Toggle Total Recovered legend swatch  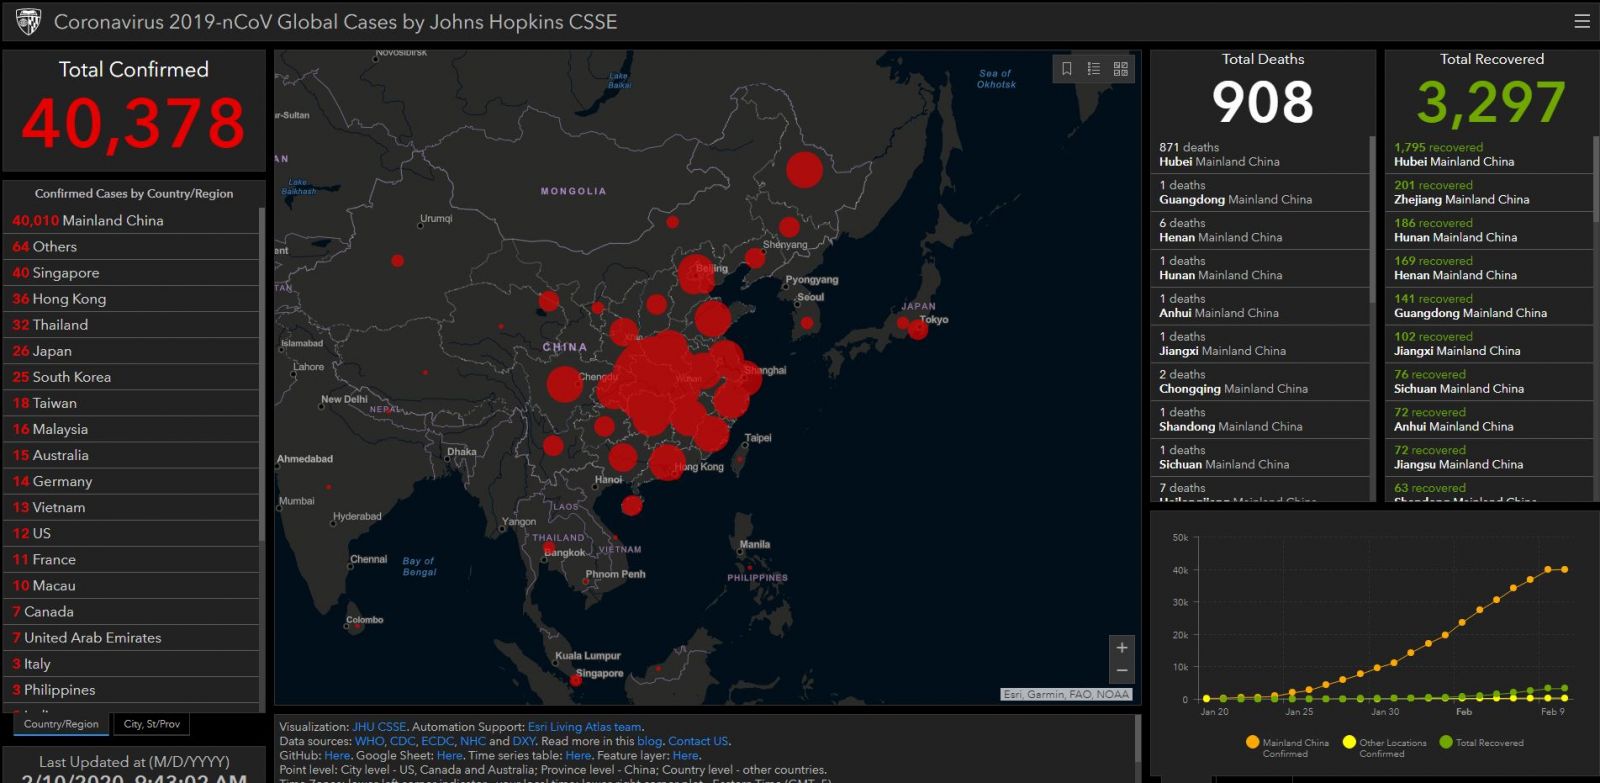point(1445,742)
